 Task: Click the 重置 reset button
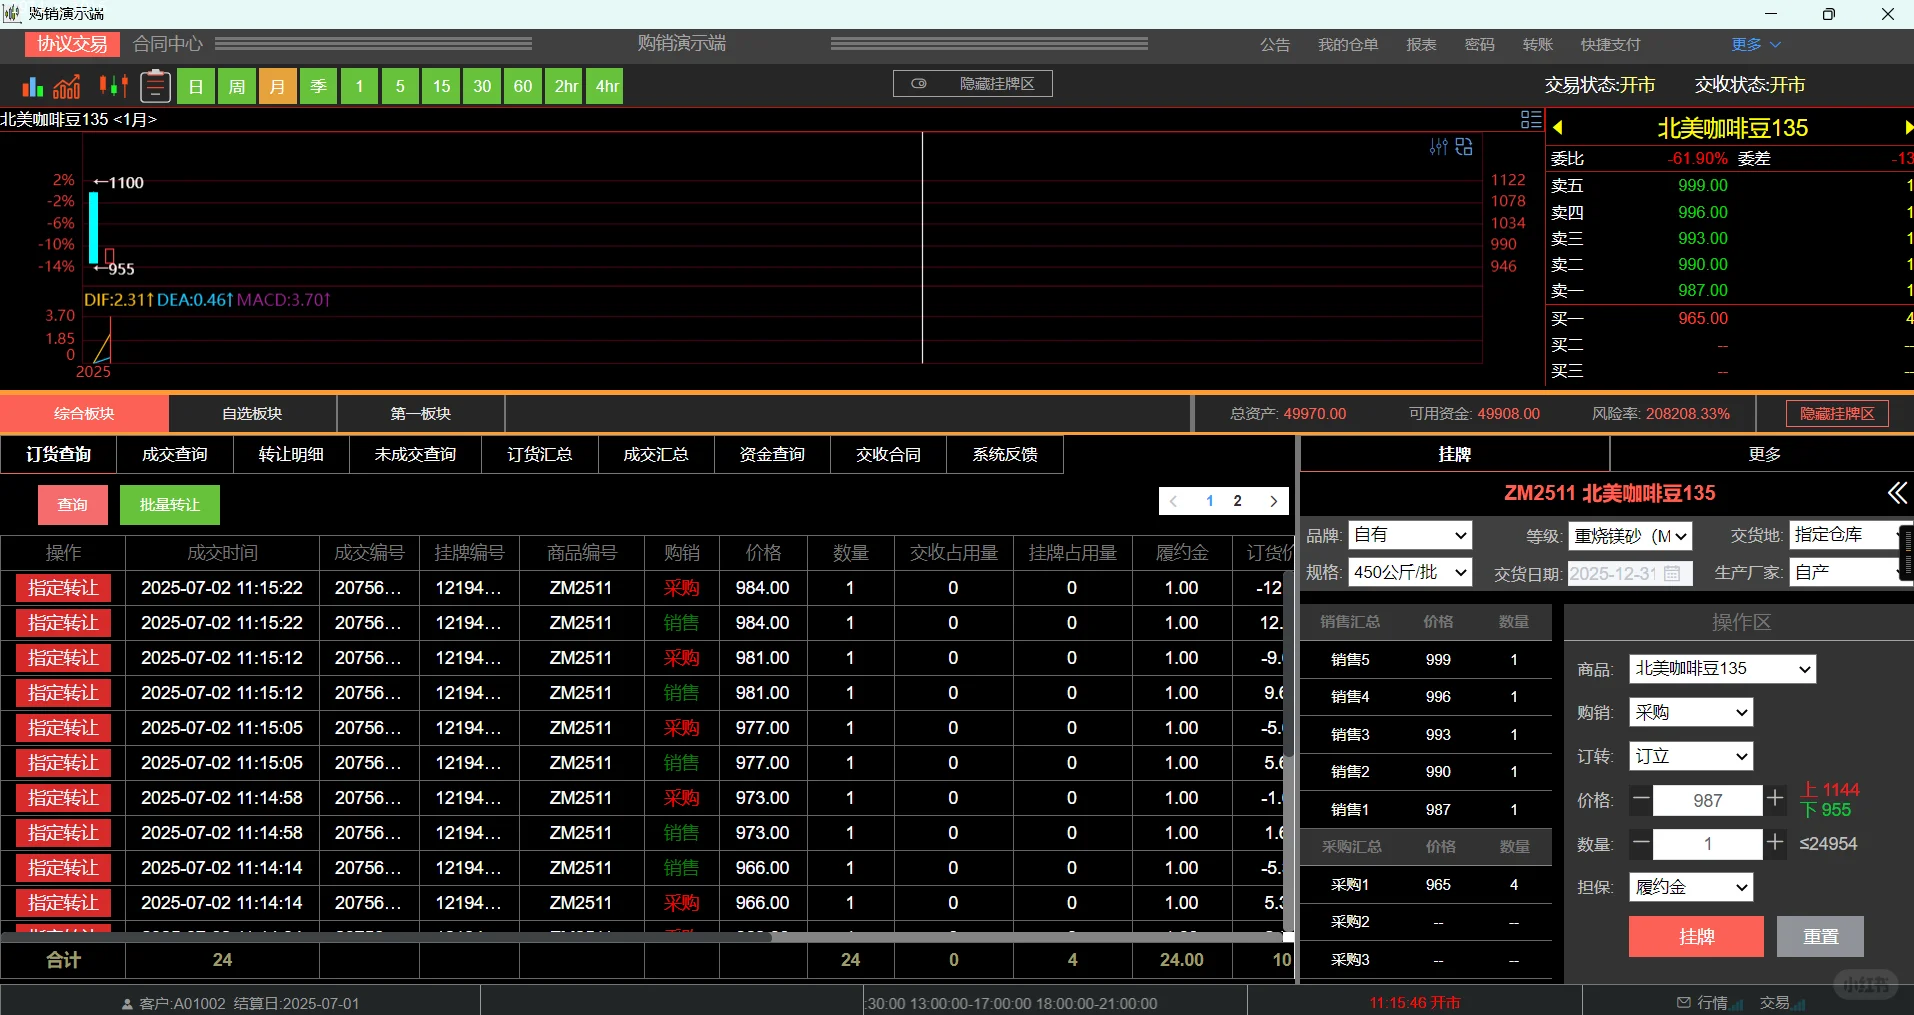pyautogui.click(x=1820, y=937)
